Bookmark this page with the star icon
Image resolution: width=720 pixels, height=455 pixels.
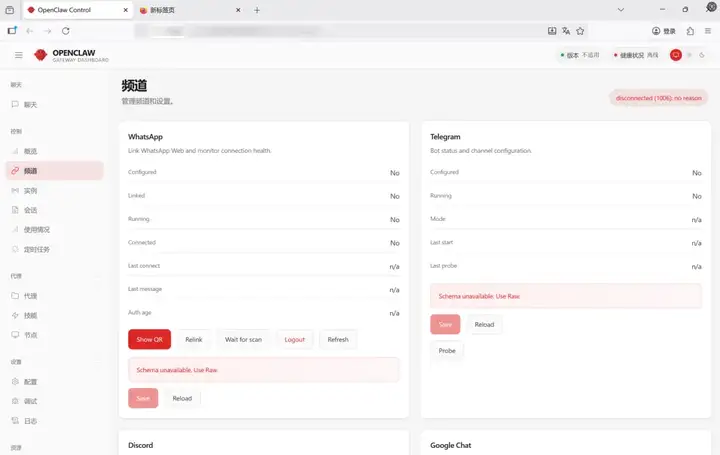coord(580,31)
